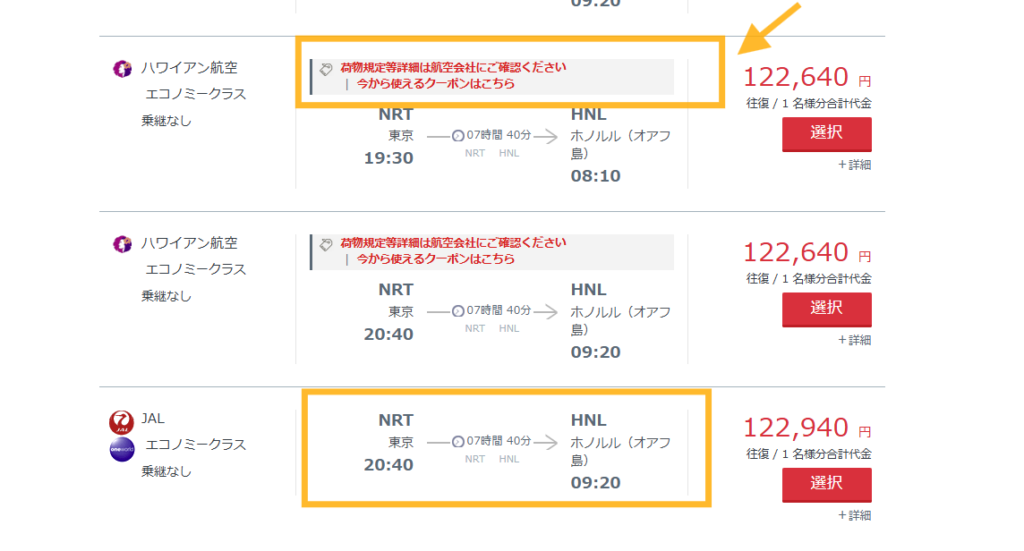The image size is (1024, 551).
Task: Open baggage rules notice in first banner
Action: click(x=453, y=67)
